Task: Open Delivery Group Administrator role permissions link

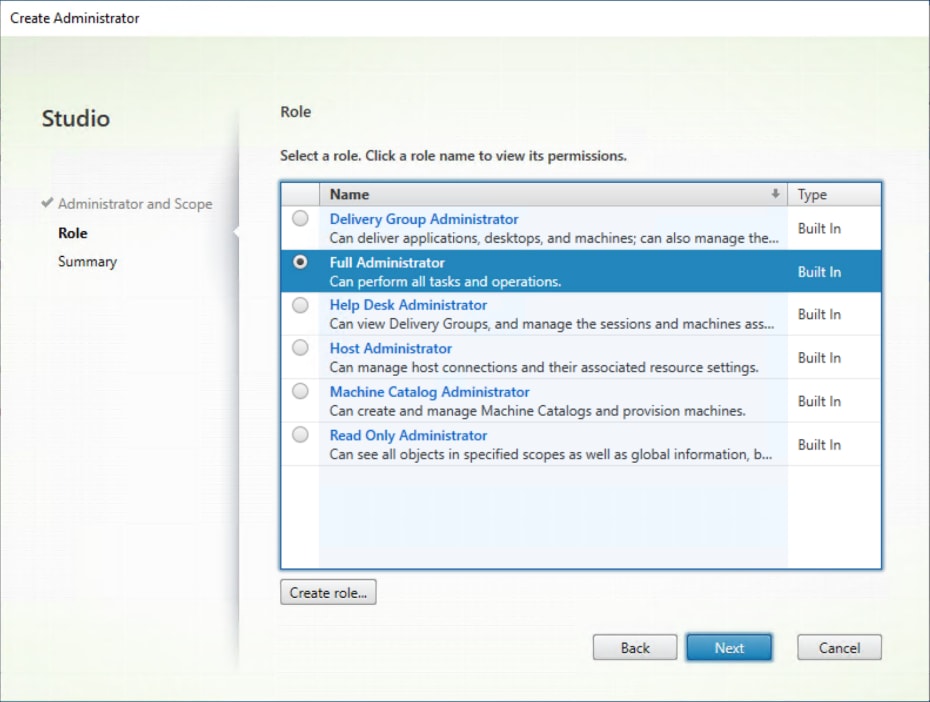Action: [423, 219]
